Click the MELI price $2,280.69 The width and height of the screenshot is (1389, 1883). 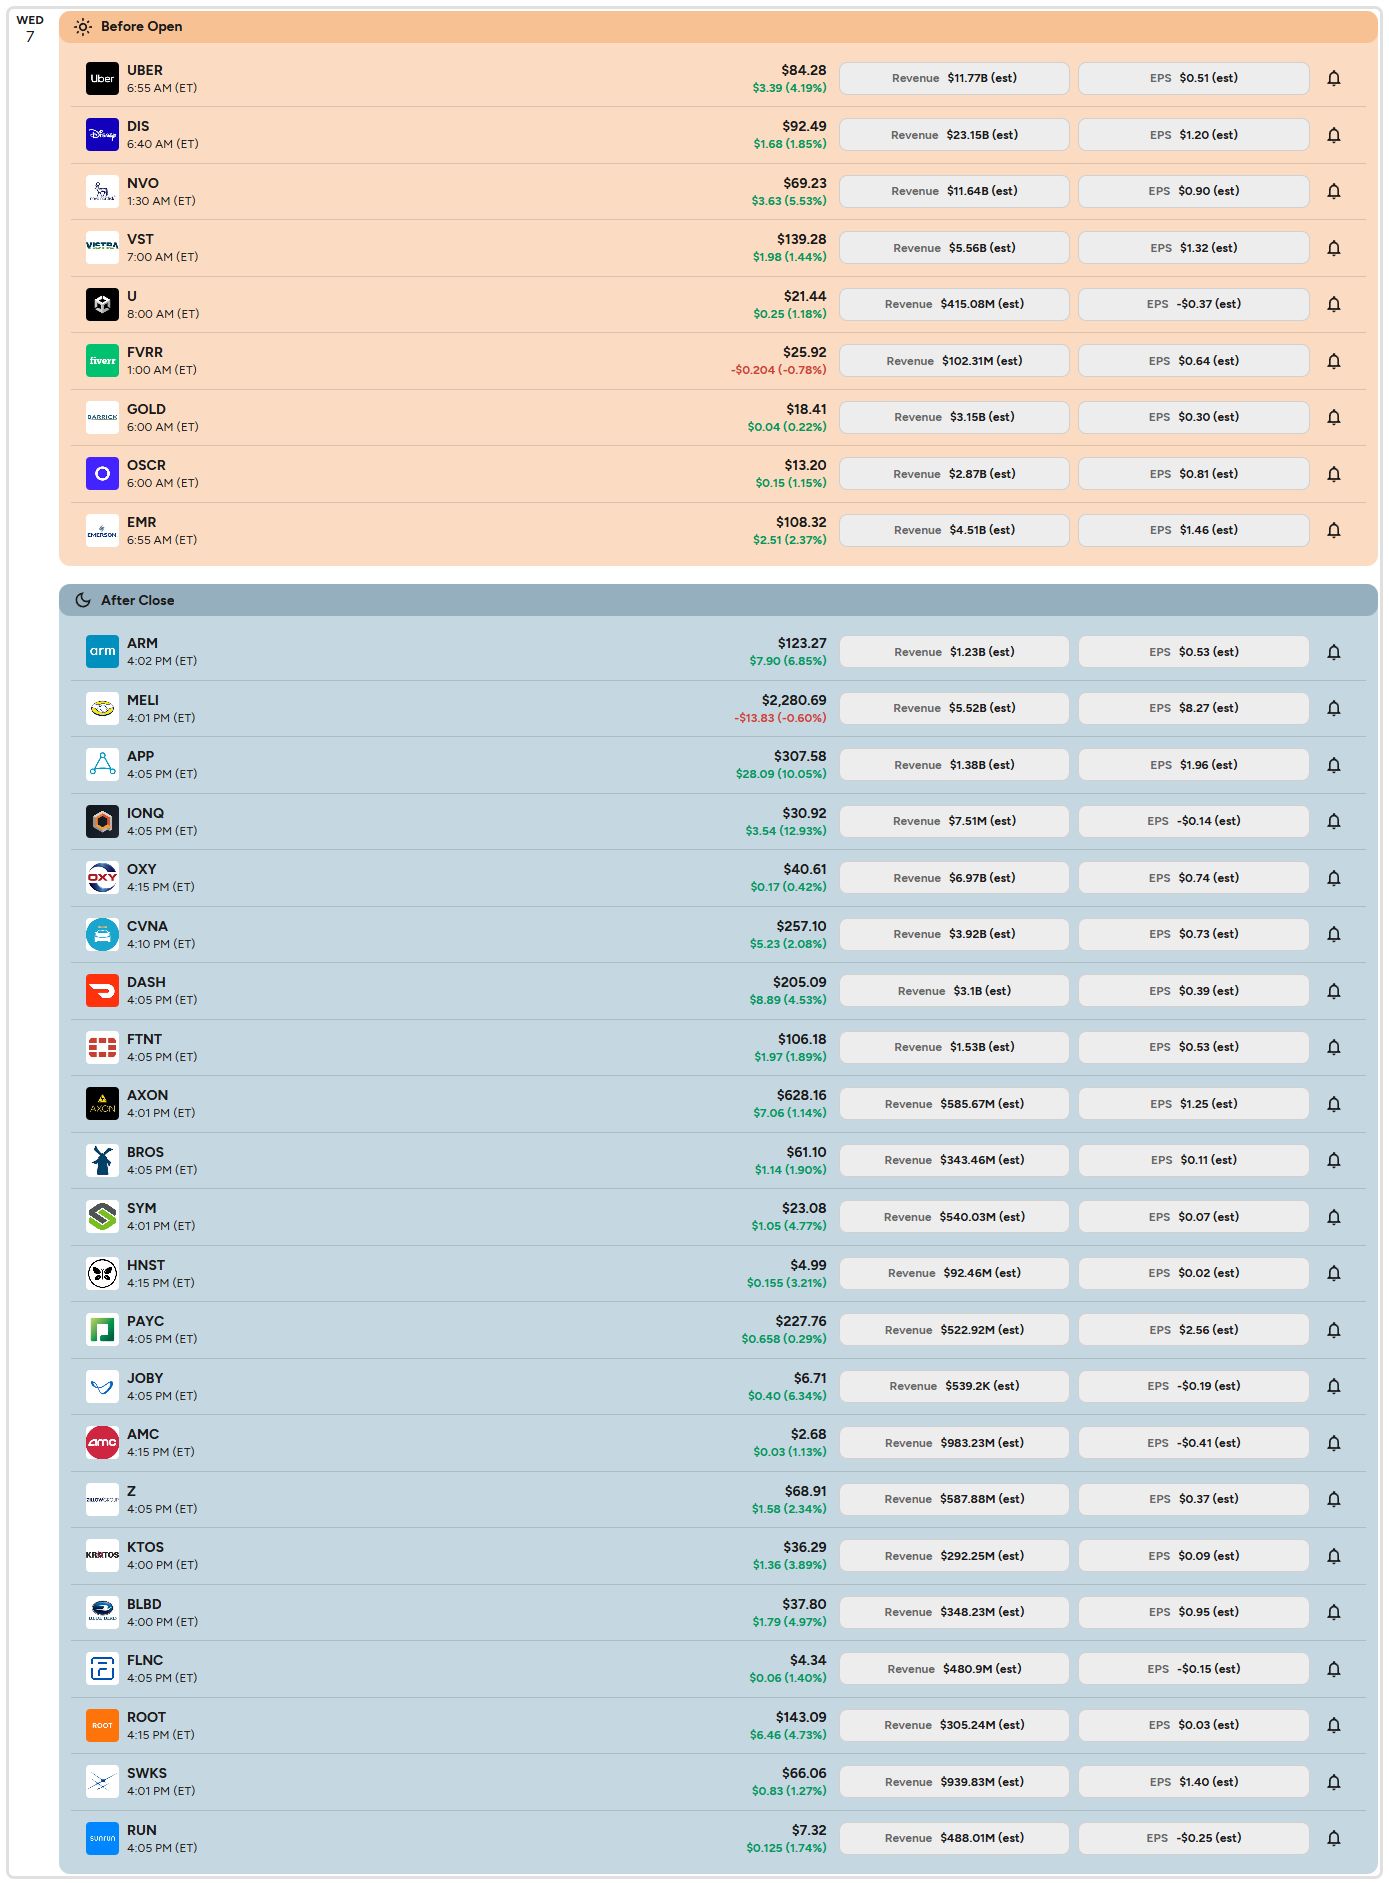[x=794, y=700]
